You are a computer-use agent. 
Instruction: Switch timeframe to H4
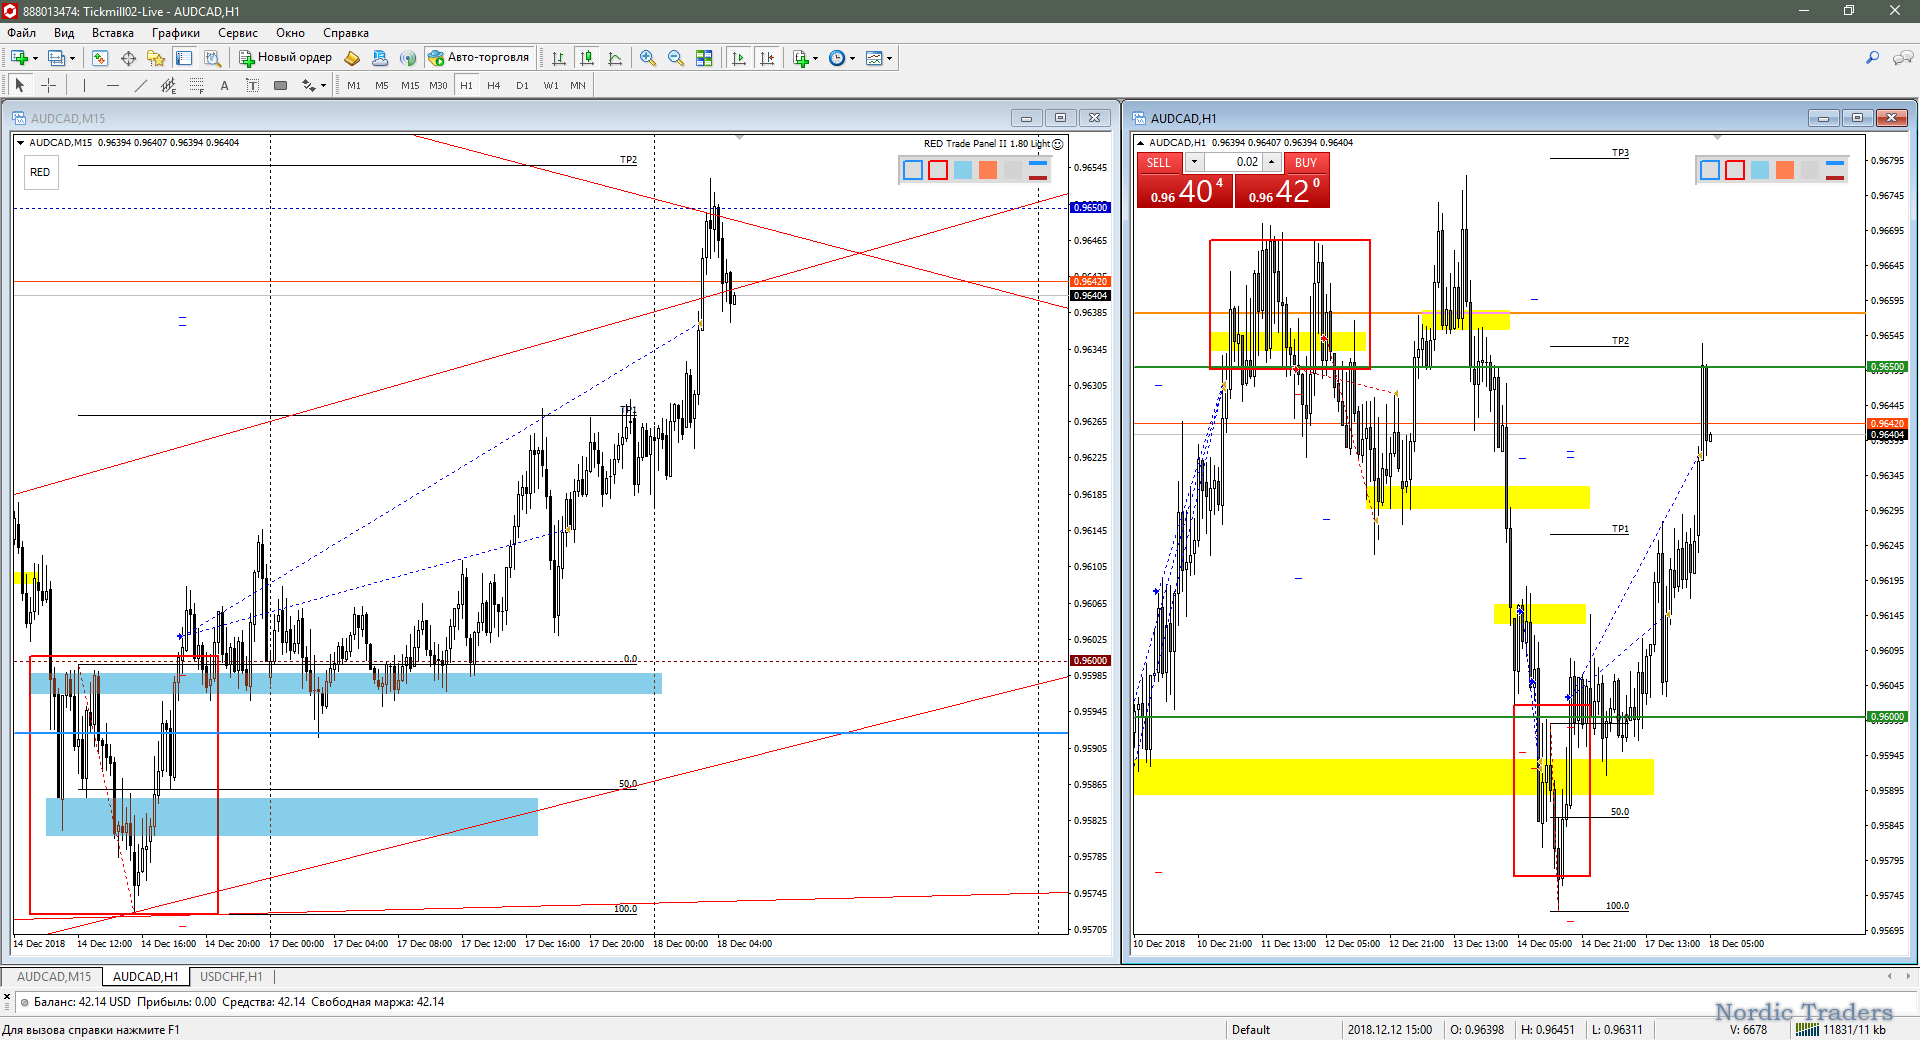(494, 86)
